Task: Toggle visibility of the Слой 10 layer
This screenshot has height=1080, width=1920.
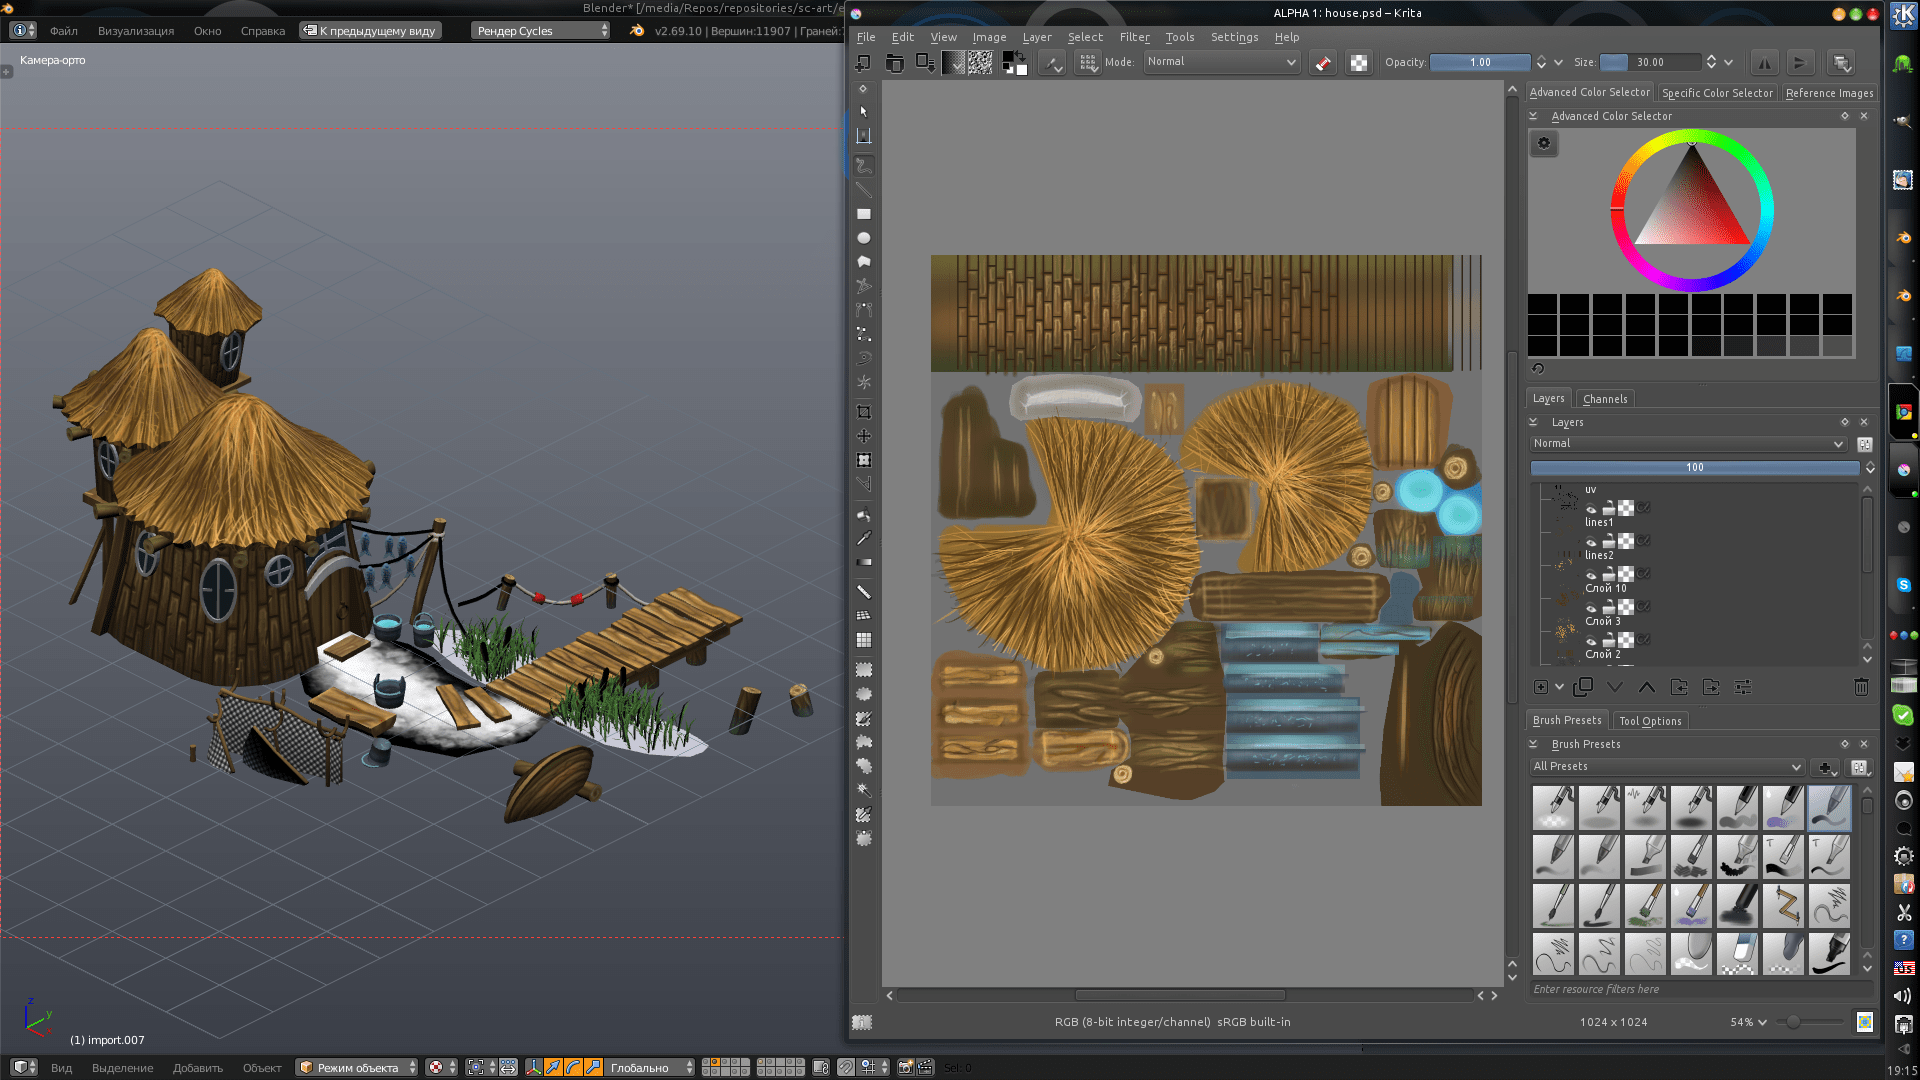Action: 1591,608
